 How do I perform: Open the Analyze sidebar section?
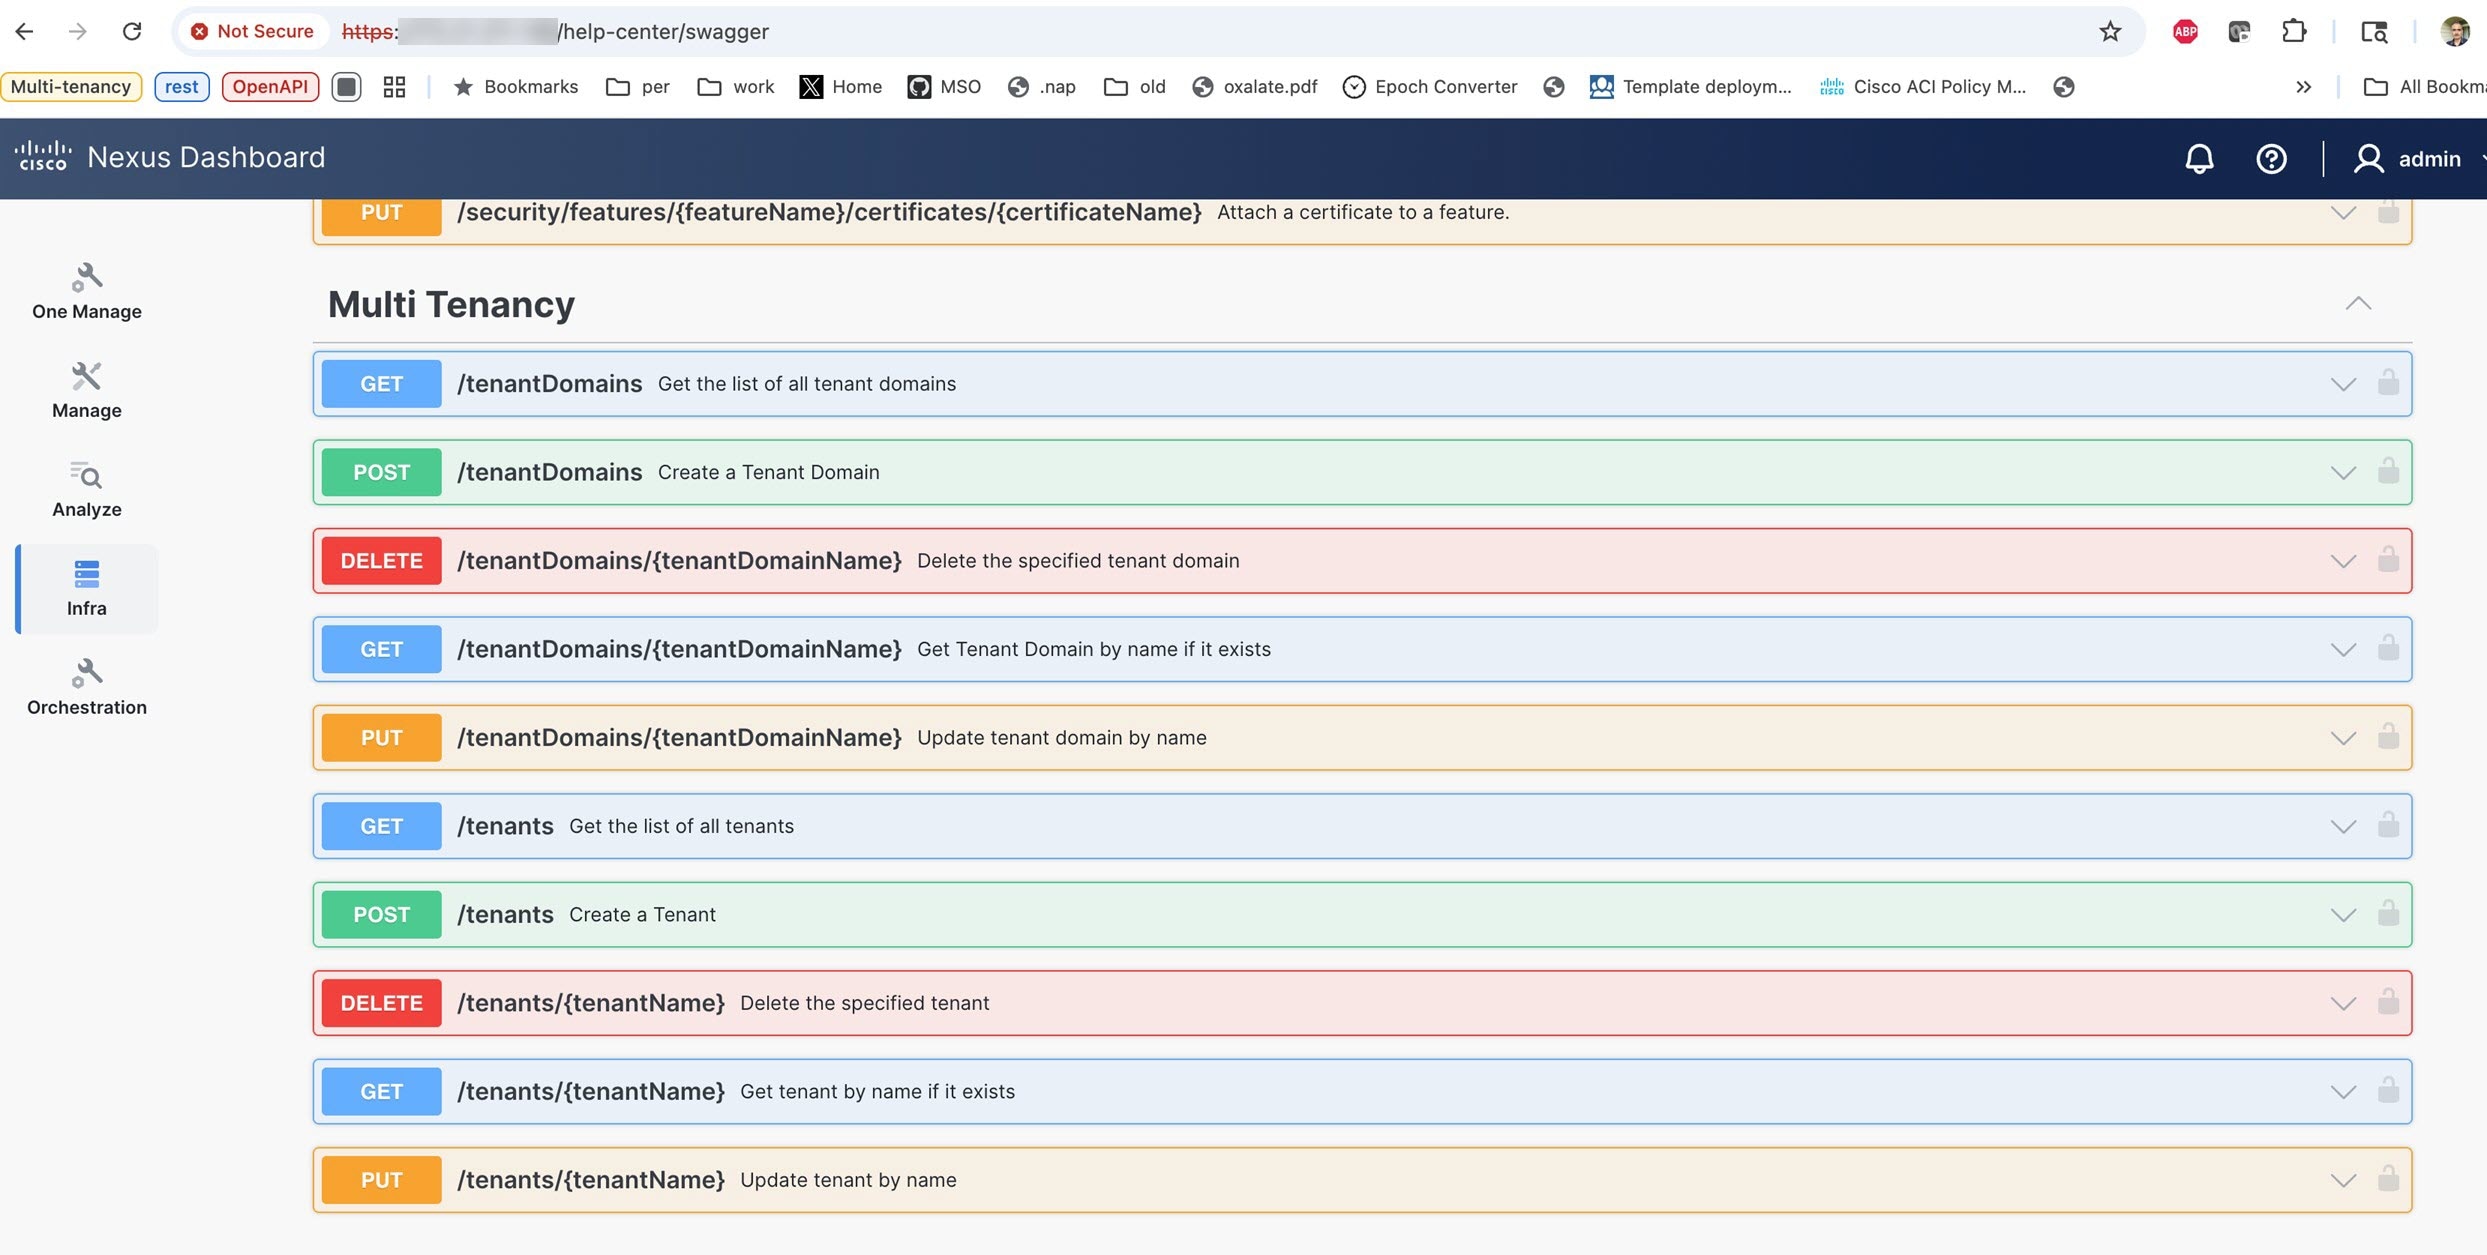tap(87, 489)
